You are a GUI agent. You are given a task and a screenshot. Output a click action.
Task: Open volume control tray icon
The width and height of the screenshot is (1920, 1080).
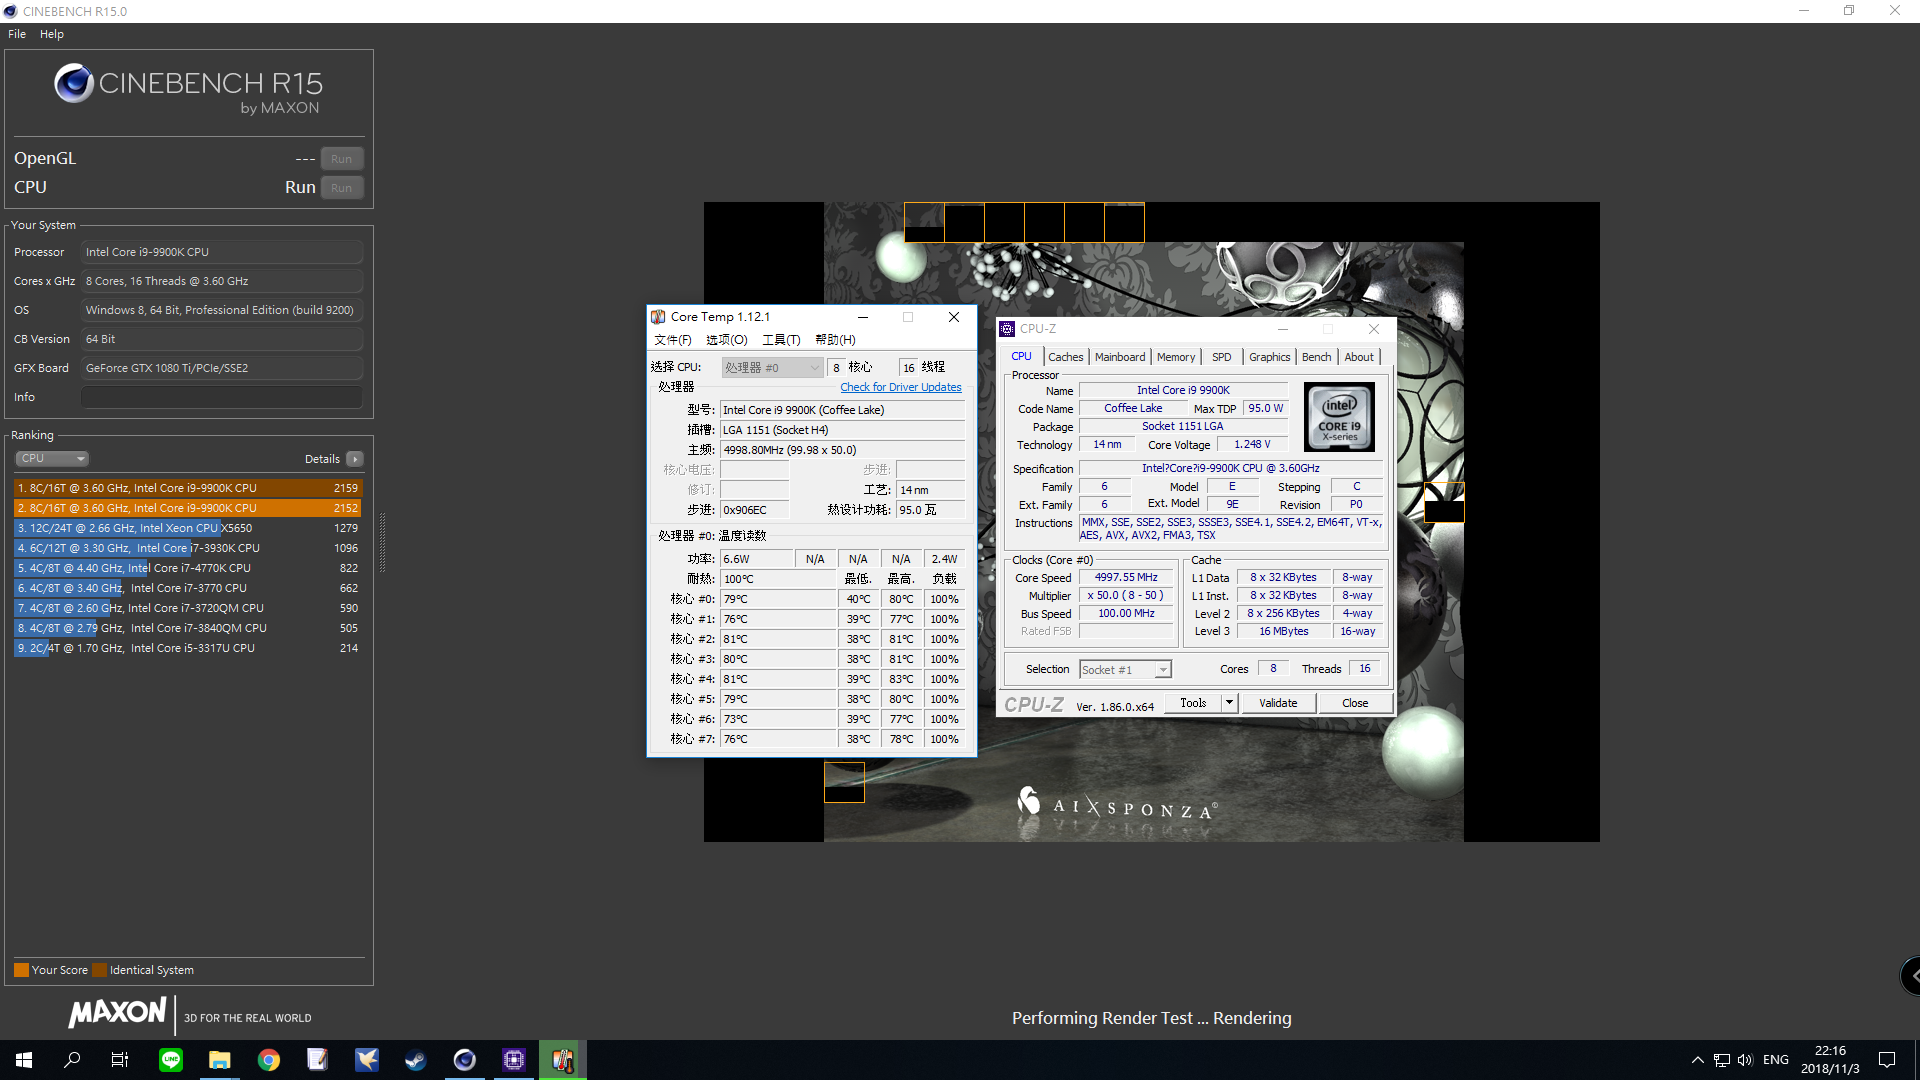click(x=1745, y=1060)
